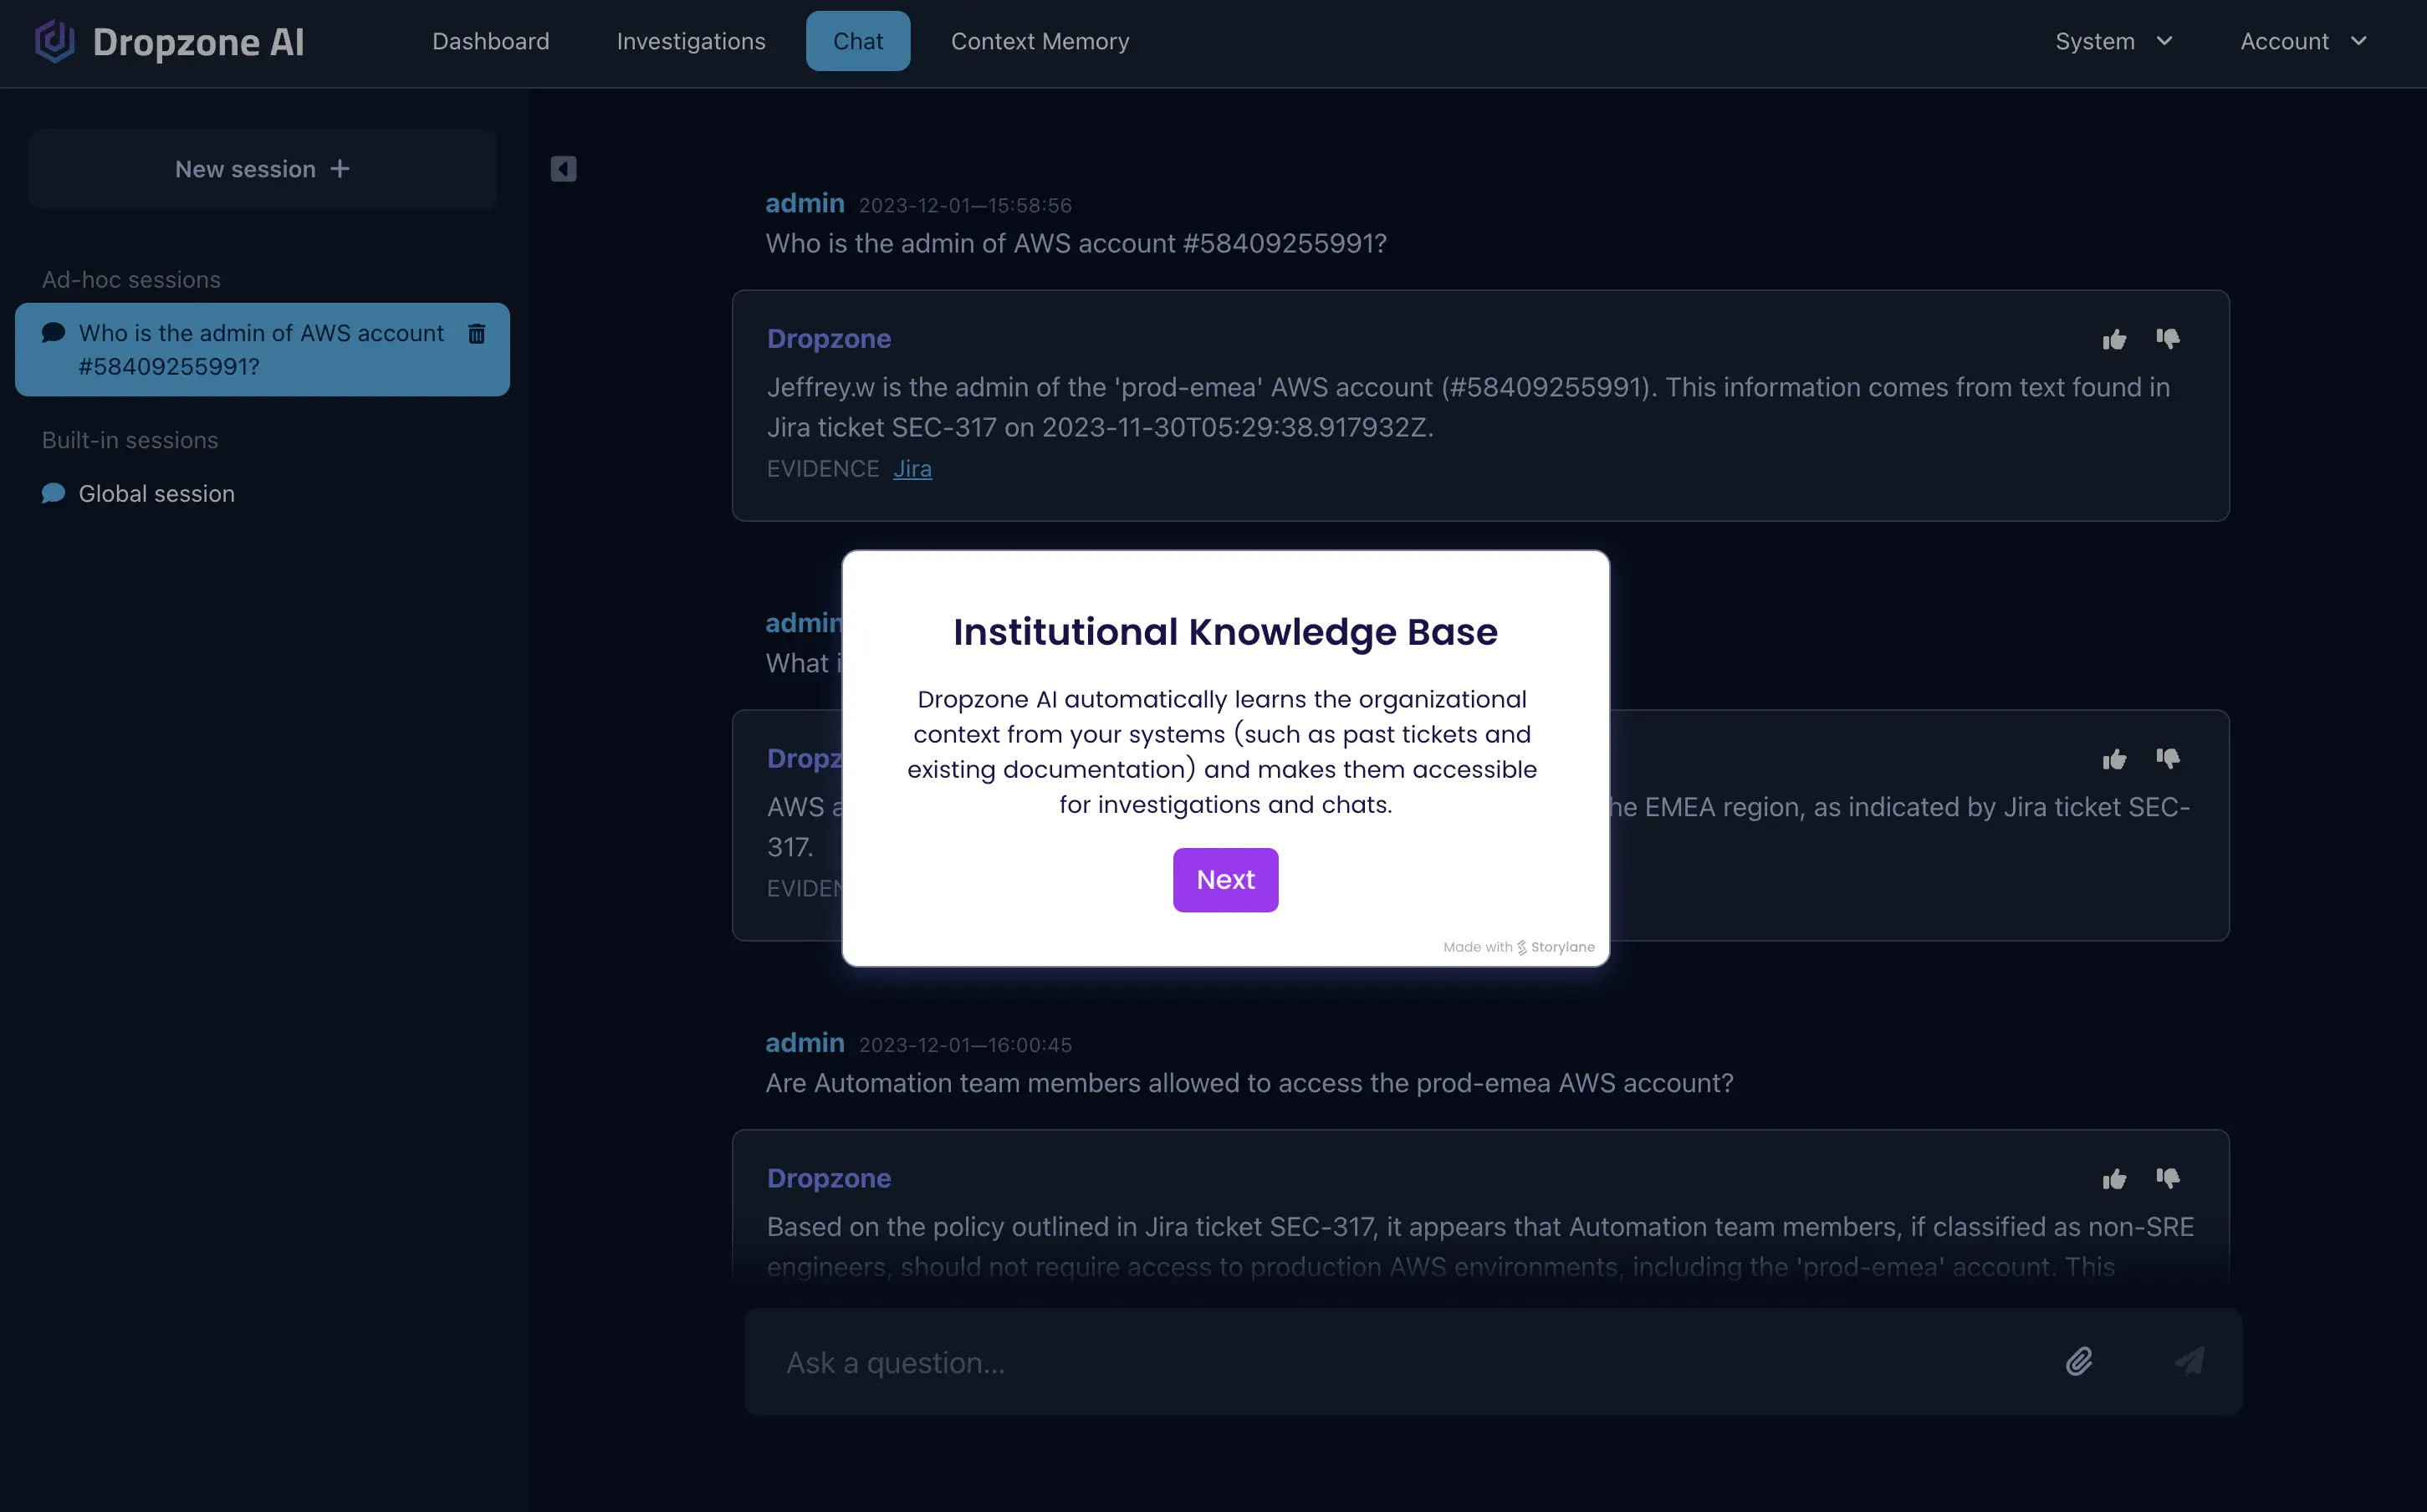Thumbs down the Jeffrey.w admin answer
The image size is (2427, 1512).
(2168, 340)
